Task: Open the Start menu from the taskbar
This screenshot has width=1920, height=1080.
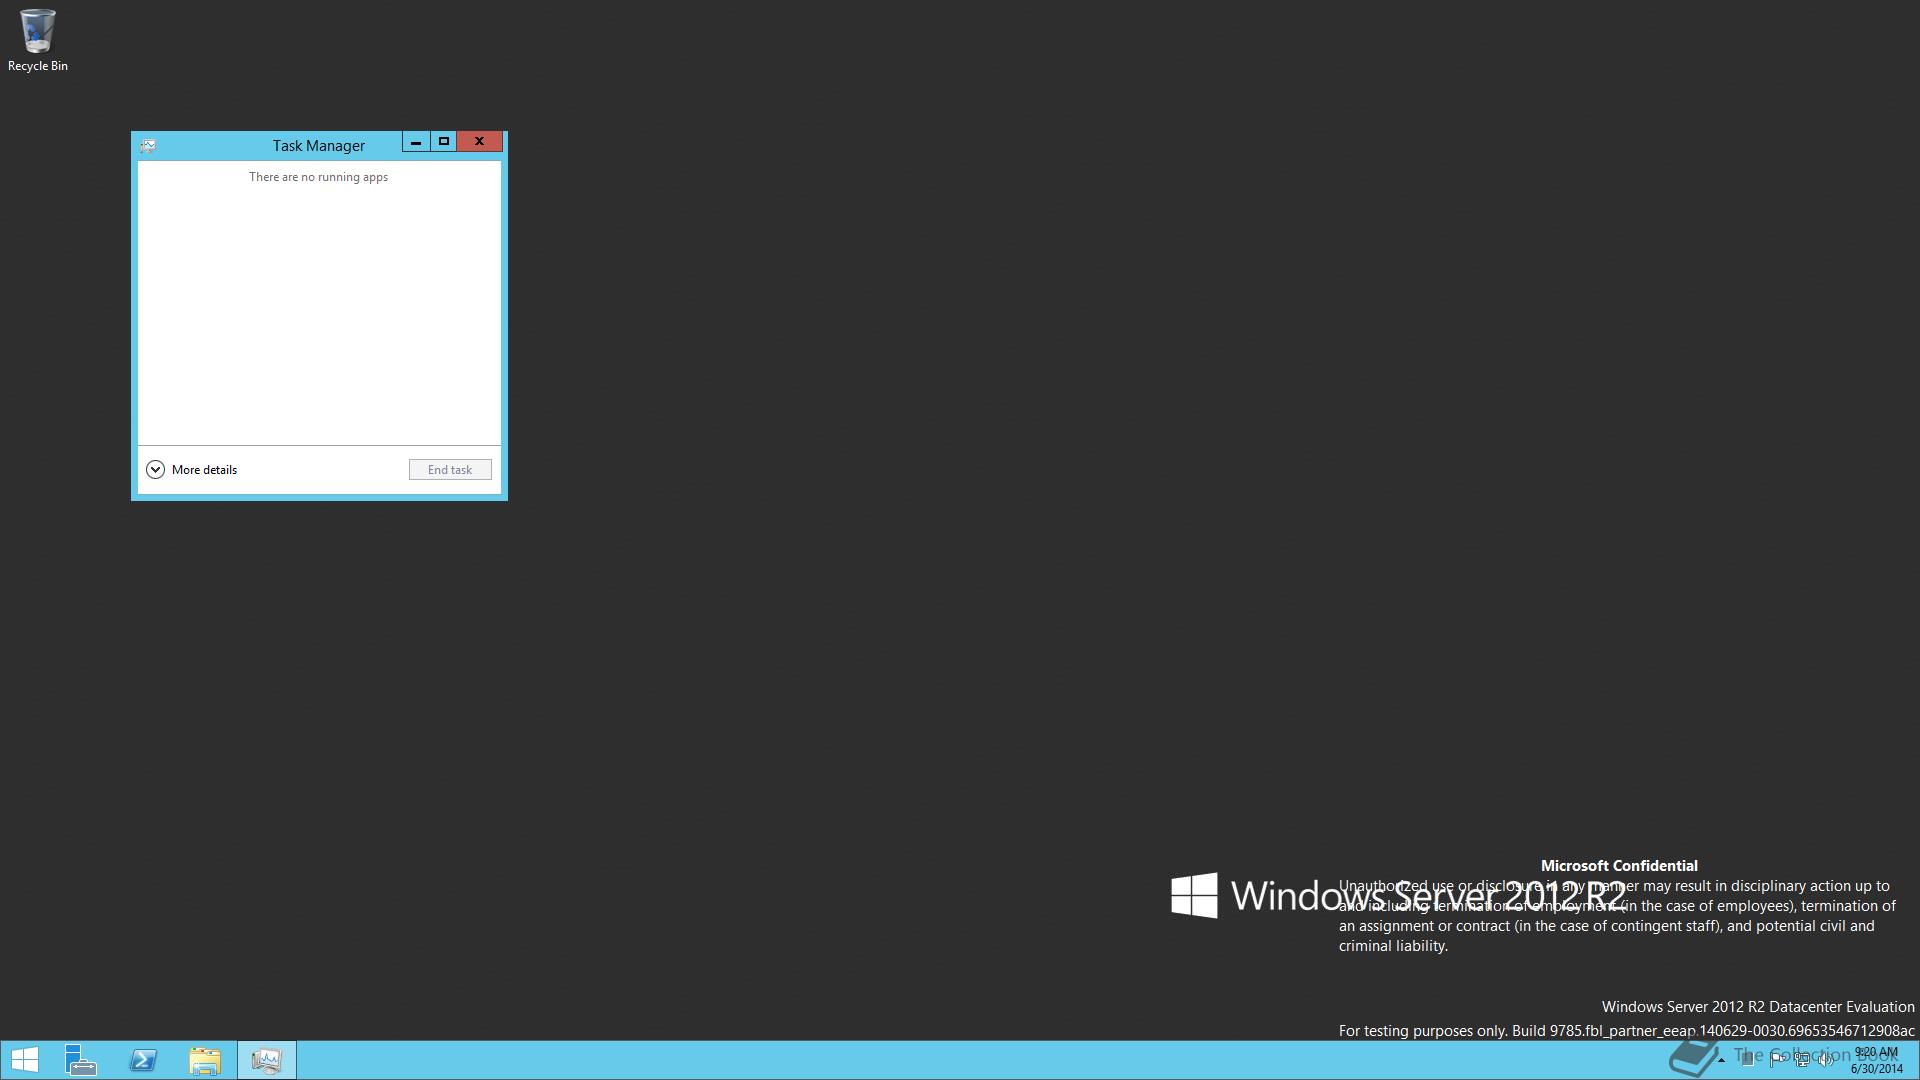Action: pyautogui.click(x=24, y=1060)
